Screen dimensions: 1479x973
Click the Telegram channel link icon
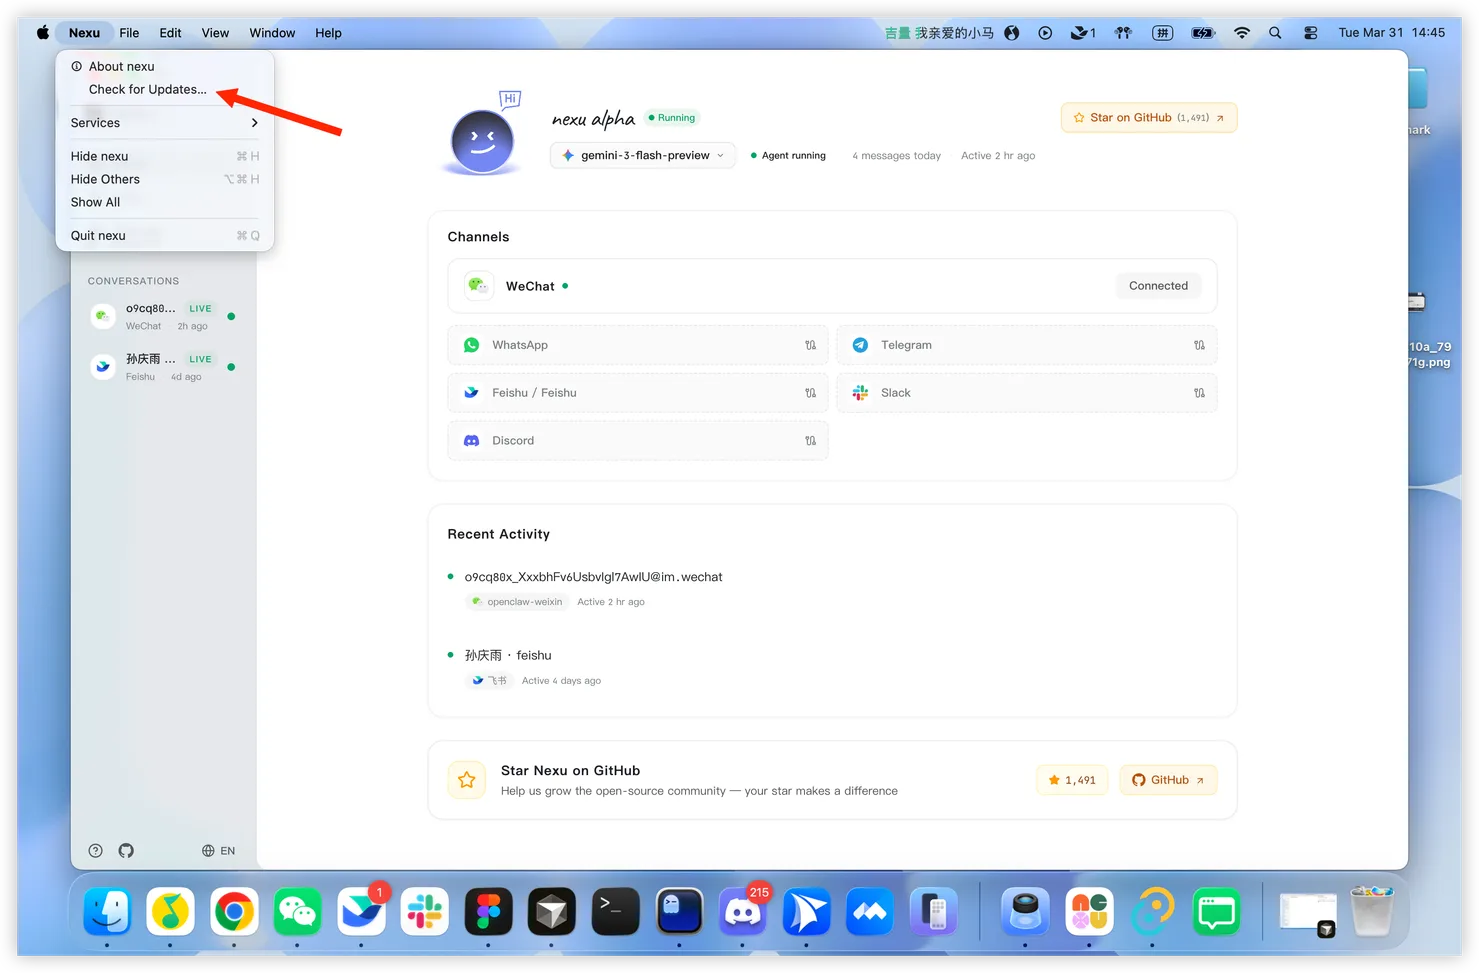pyautogui.click(x=1198, y=345)
